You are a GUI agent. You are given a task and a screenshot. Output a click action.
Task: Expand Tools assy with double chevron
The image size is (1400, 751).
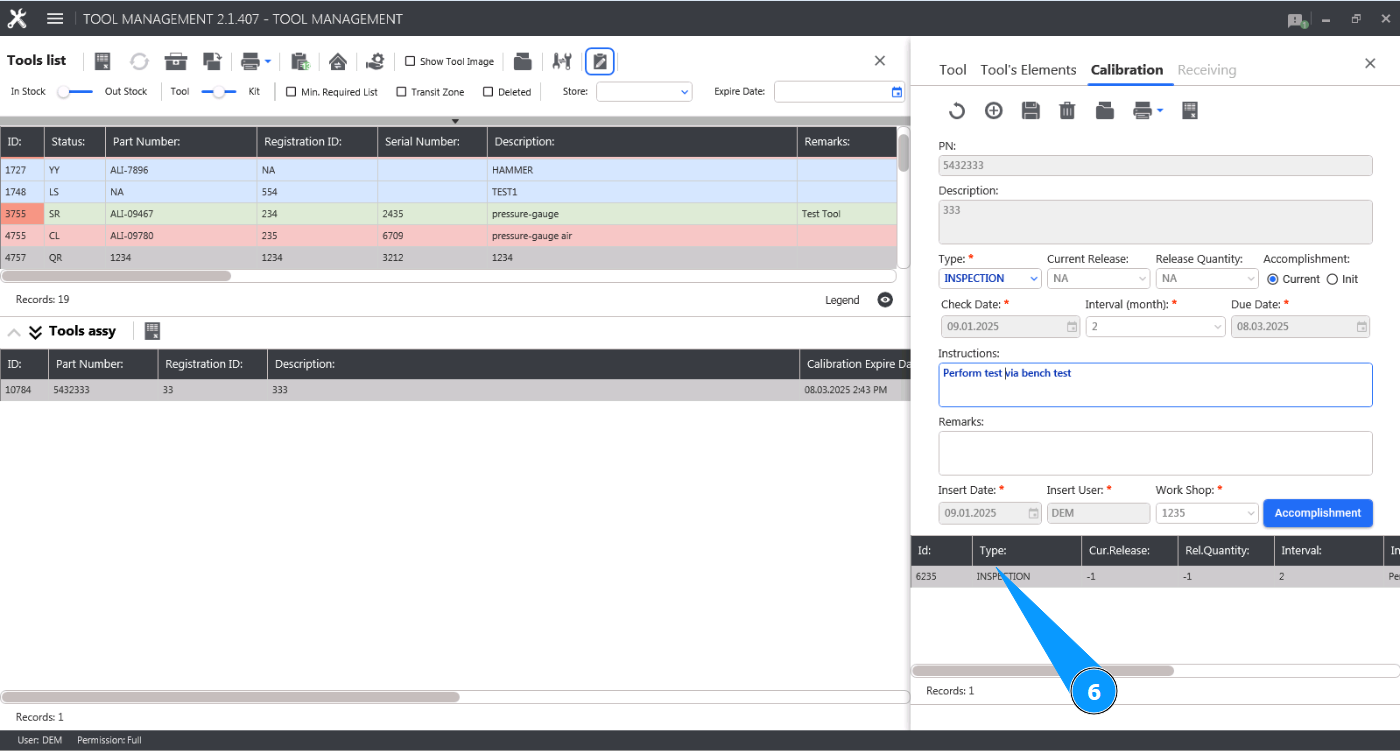pos(36,332)
